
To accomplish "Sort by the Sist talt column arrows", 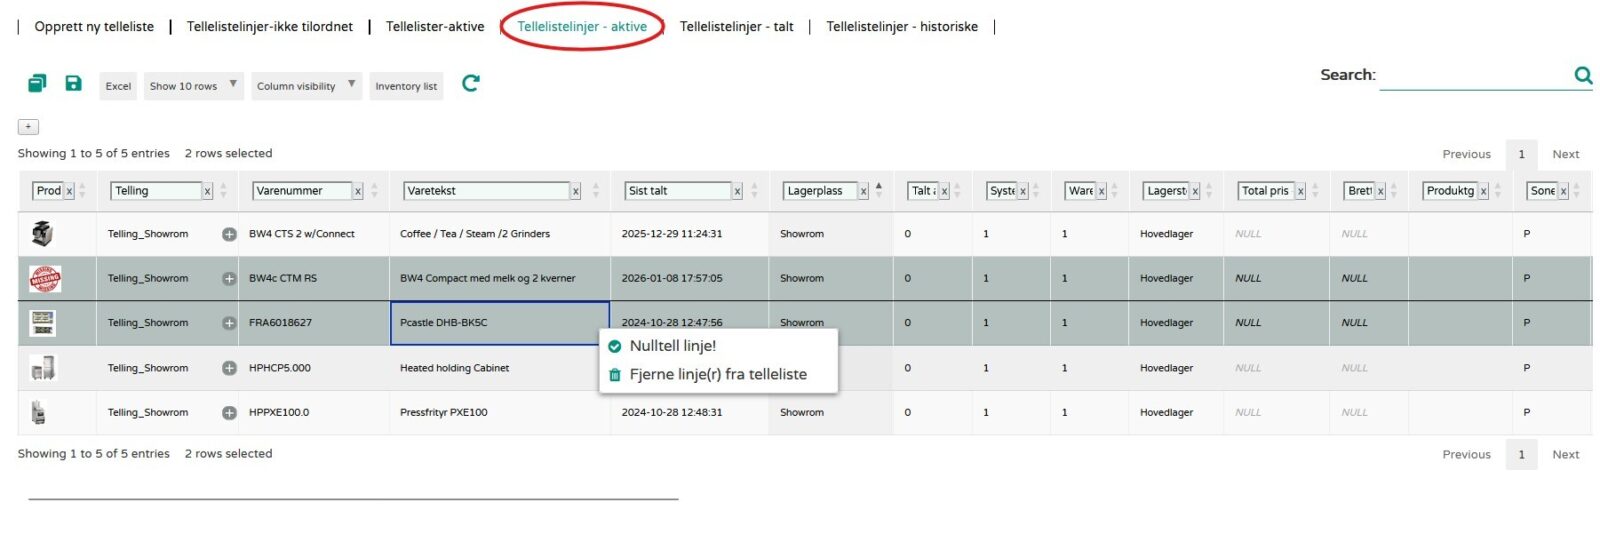I will [x=754, y=191].
